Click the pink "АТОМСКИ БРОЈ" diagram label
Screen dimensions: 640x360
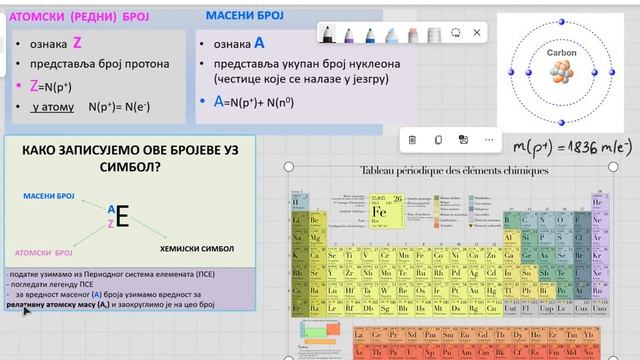point(44,253)
